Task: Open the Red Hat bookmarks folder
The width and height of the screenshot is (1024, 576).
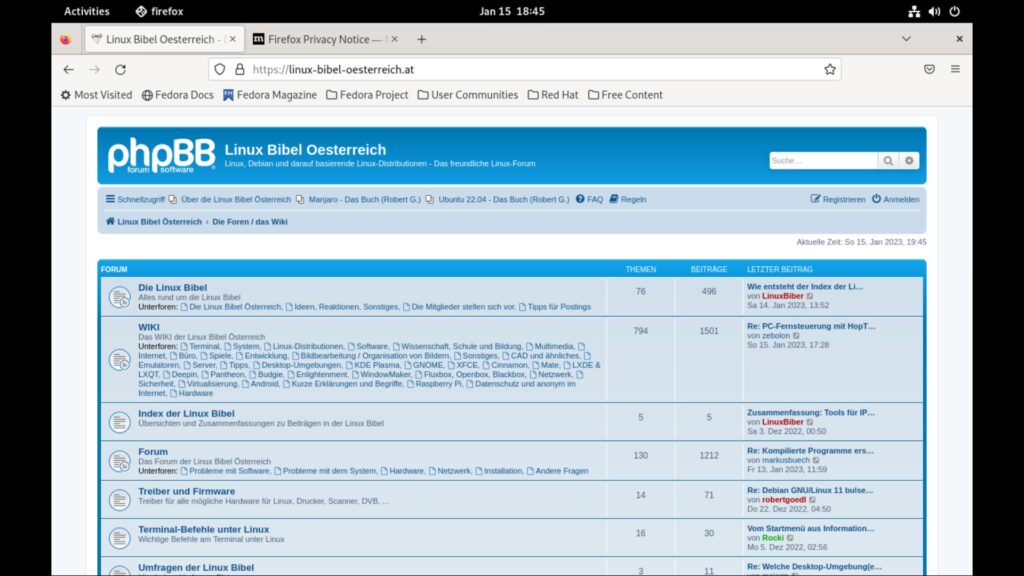Action: pos(552,95)
